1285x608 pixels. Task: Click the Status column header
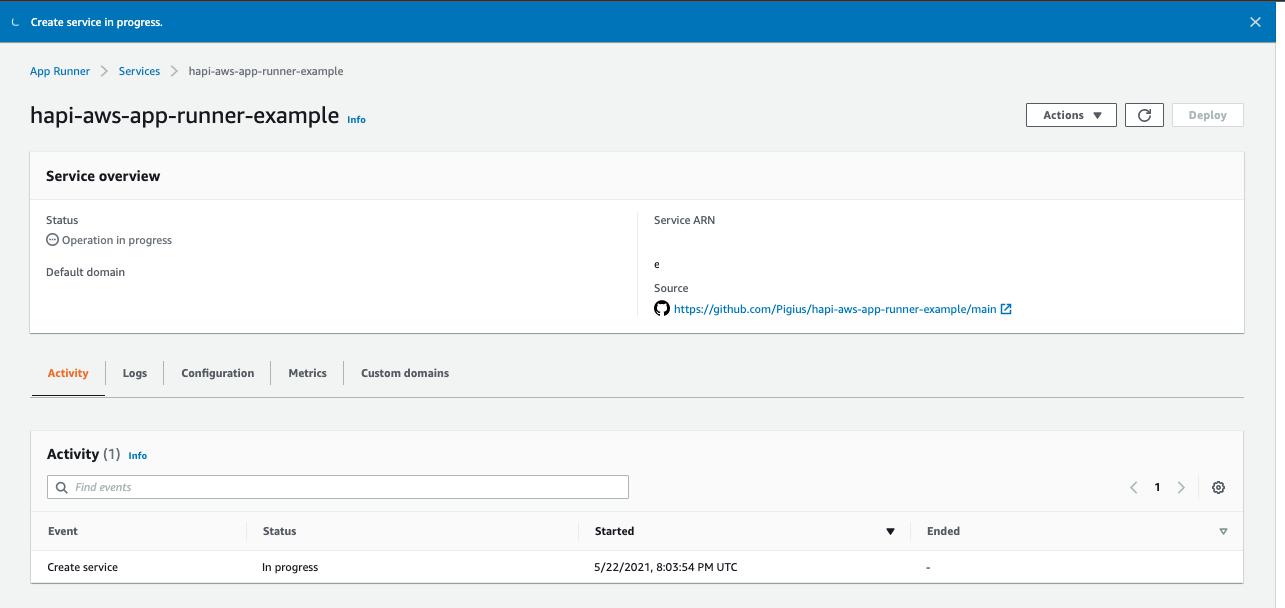pyautogui.click(x=280, y=531)
